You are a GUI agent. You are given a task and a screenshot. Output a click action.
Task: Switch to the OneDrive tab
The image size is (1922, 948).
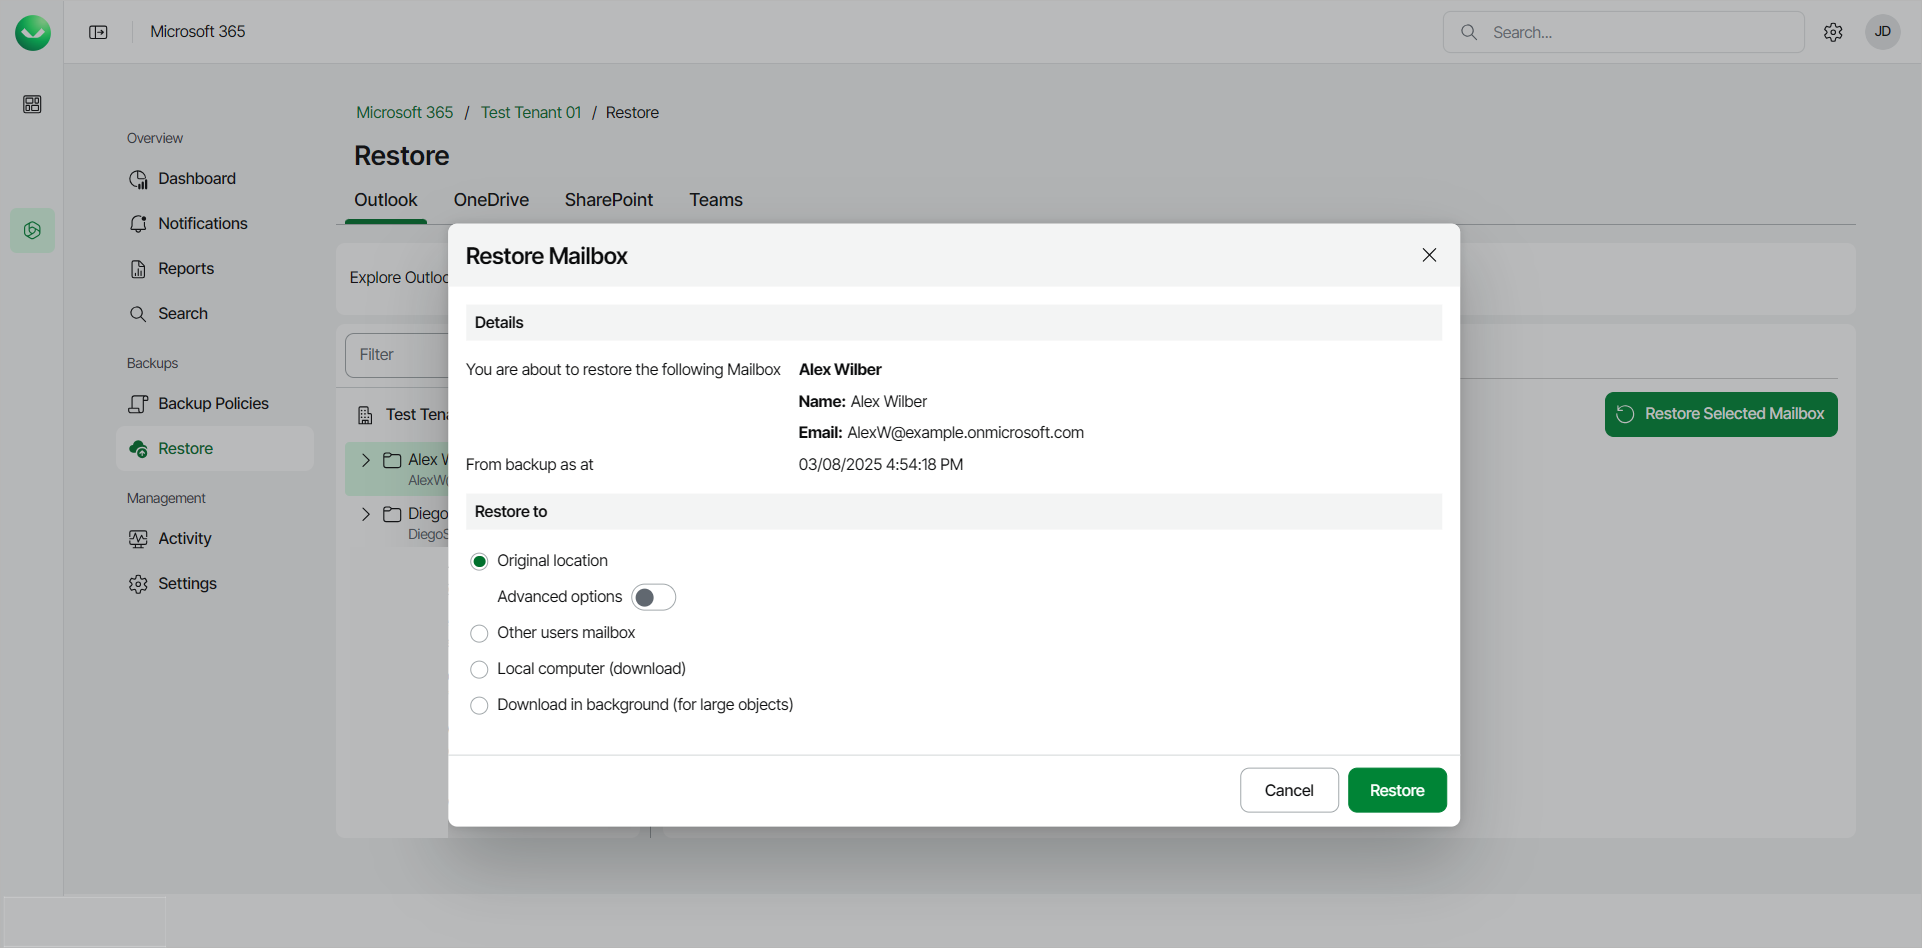491,200
